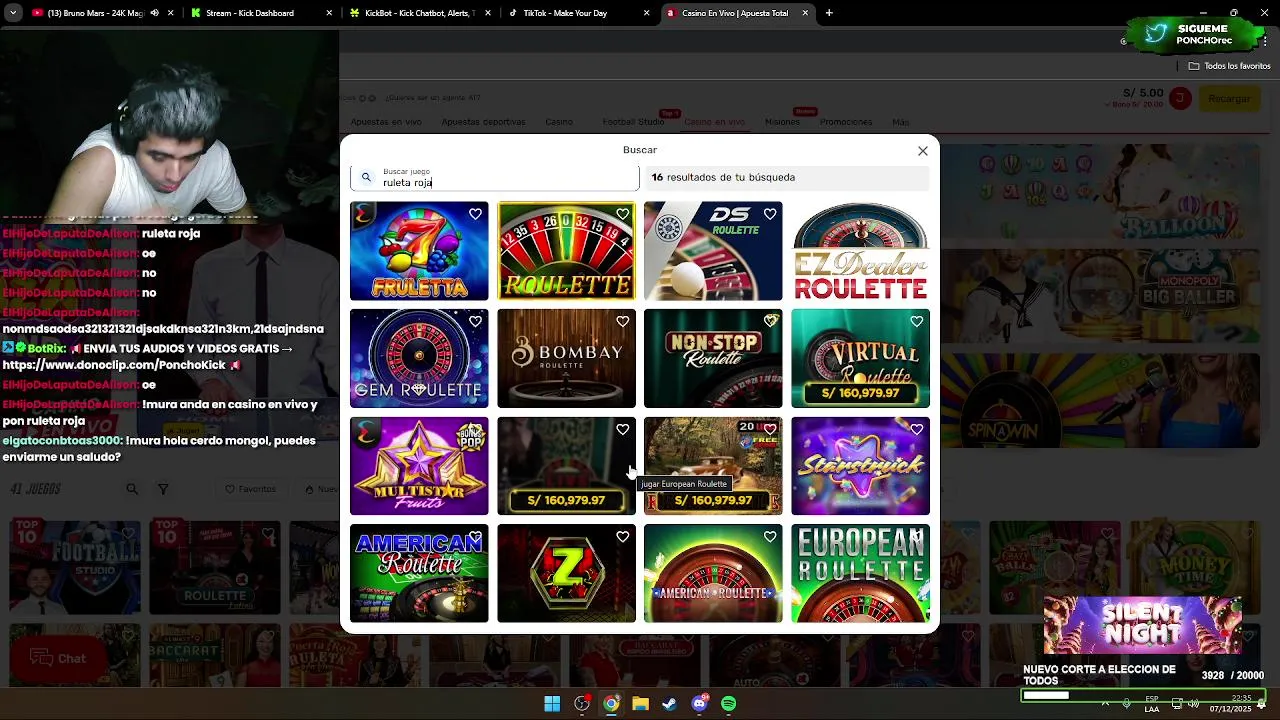Open Promociones menu item
This screenshot has height=720, width=1280.
click(x=846, y=122)
